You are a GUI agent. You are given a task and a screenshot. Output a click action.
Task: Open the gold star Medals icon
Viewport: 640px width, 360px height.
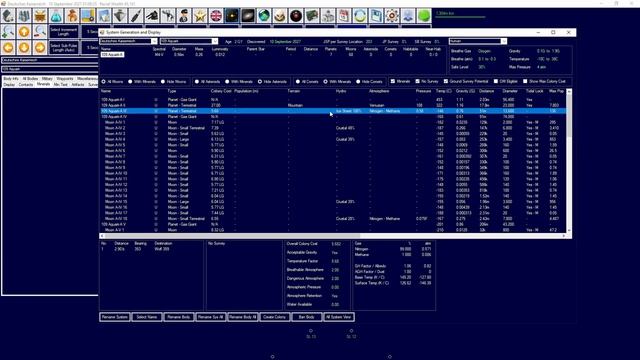(x=200, y=16)
